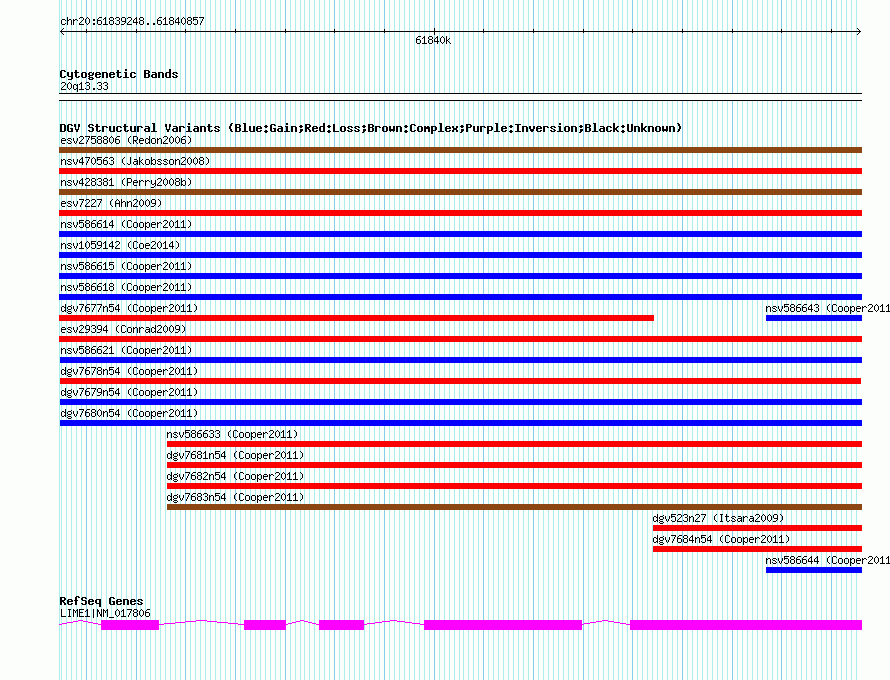890x680 pixels.
Task: Select dgv7684n54 (Cooper2011) label
Action: pyautogui.click(x=721, y=539)
